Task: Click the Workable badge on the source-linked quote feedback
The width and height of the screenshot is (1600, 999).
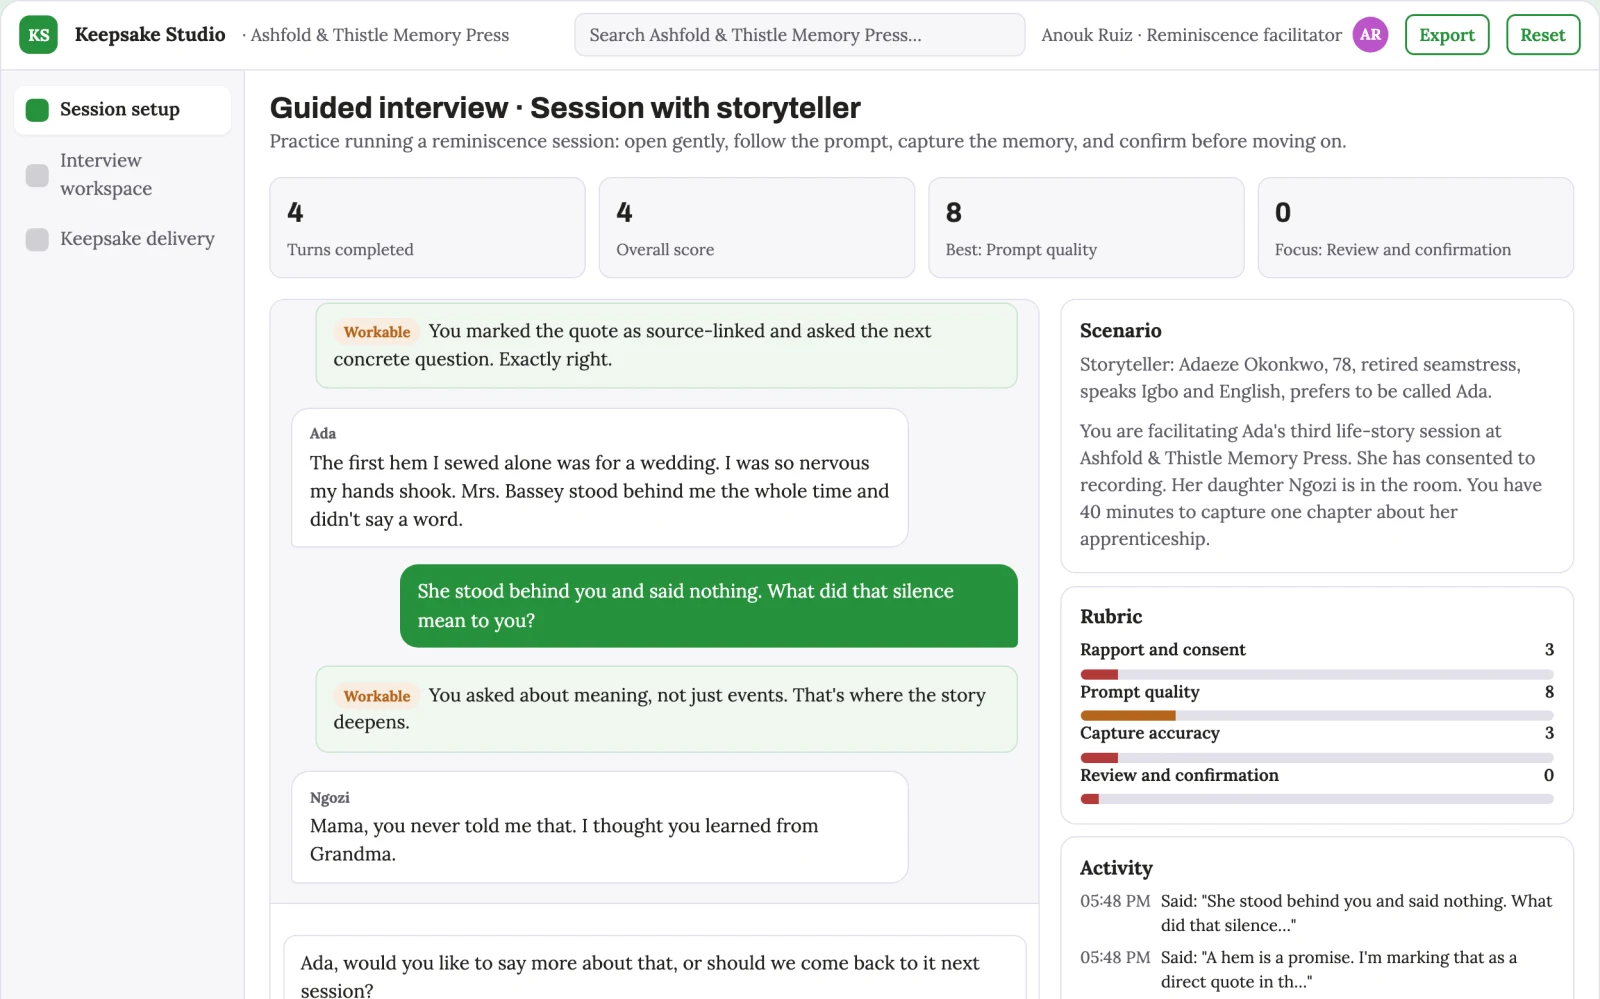Action: pos(377,332)
